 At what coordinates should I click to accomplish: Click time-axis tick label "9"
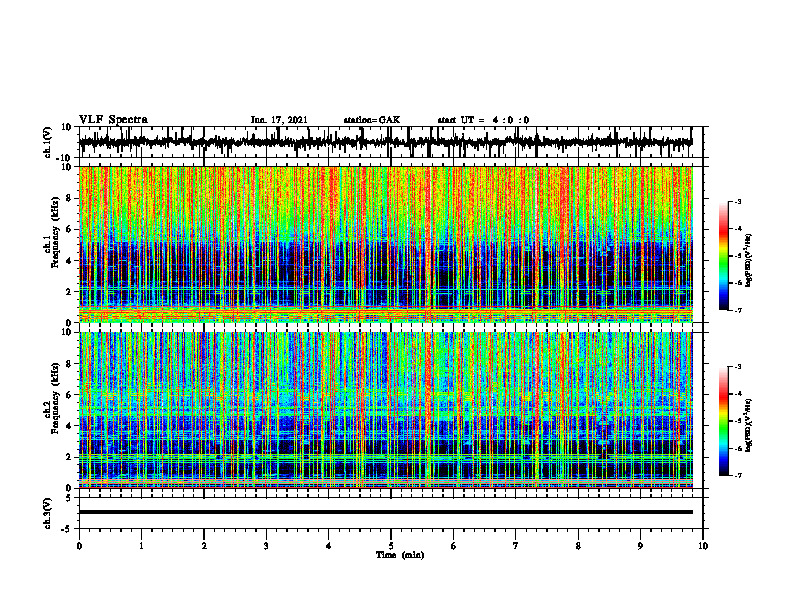[x=640, y=546]
